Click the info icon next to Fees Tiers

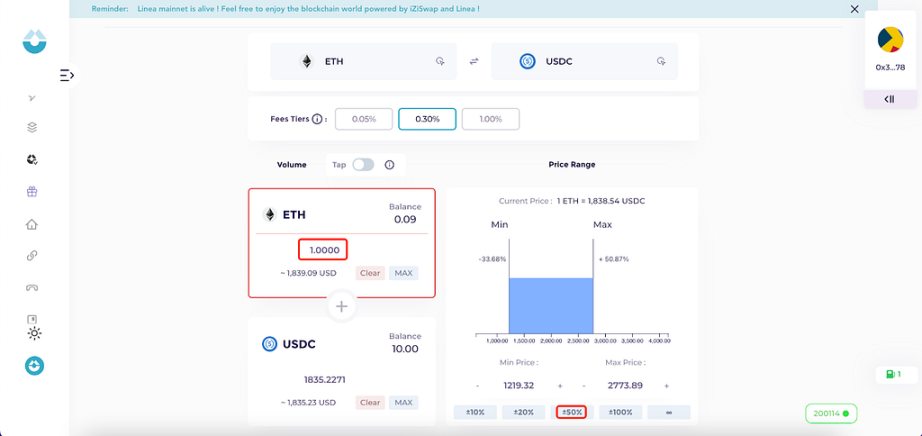tap(318, 119)
